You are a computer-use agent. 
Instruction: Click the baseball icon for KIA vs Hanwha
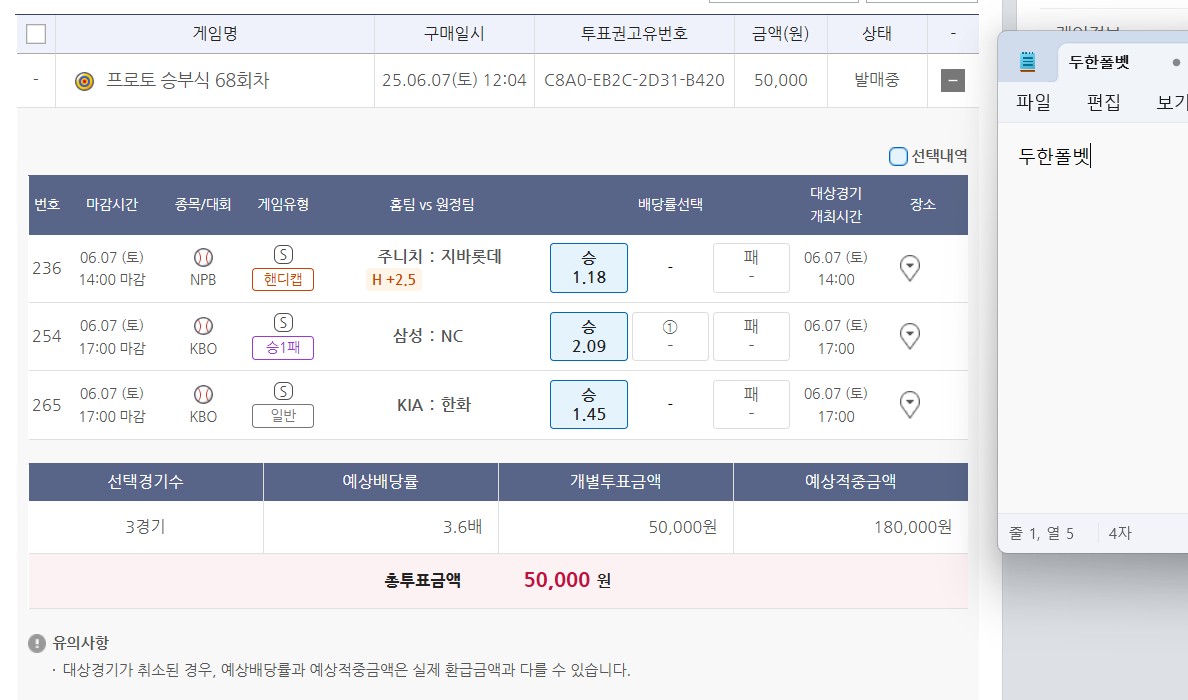[203, 394]
